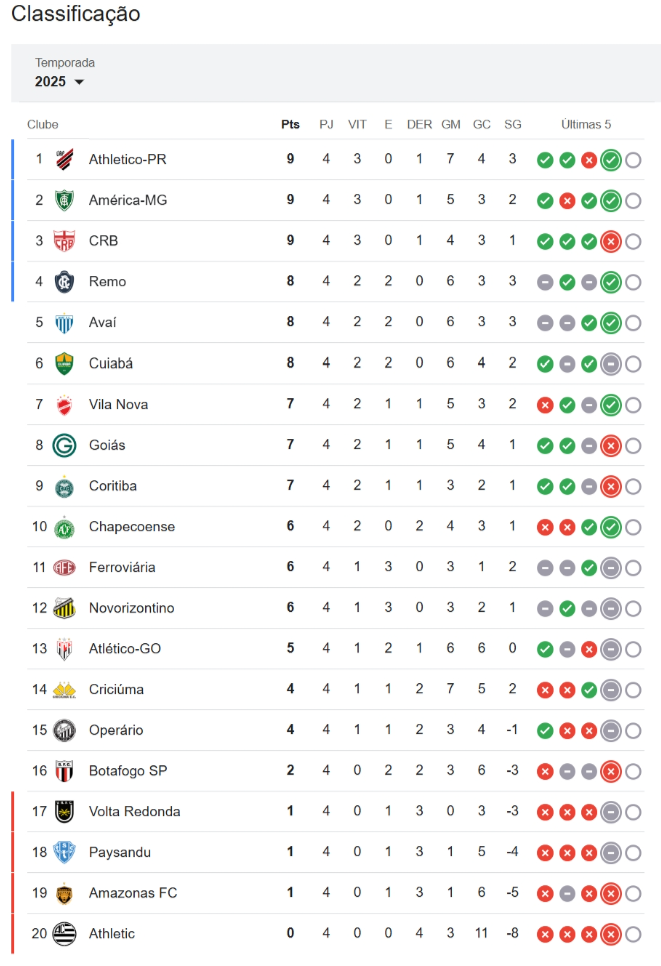The image size is (661, 966).
Task: Click Cuiabá's latest draw indicator
Action: point(610,365)
